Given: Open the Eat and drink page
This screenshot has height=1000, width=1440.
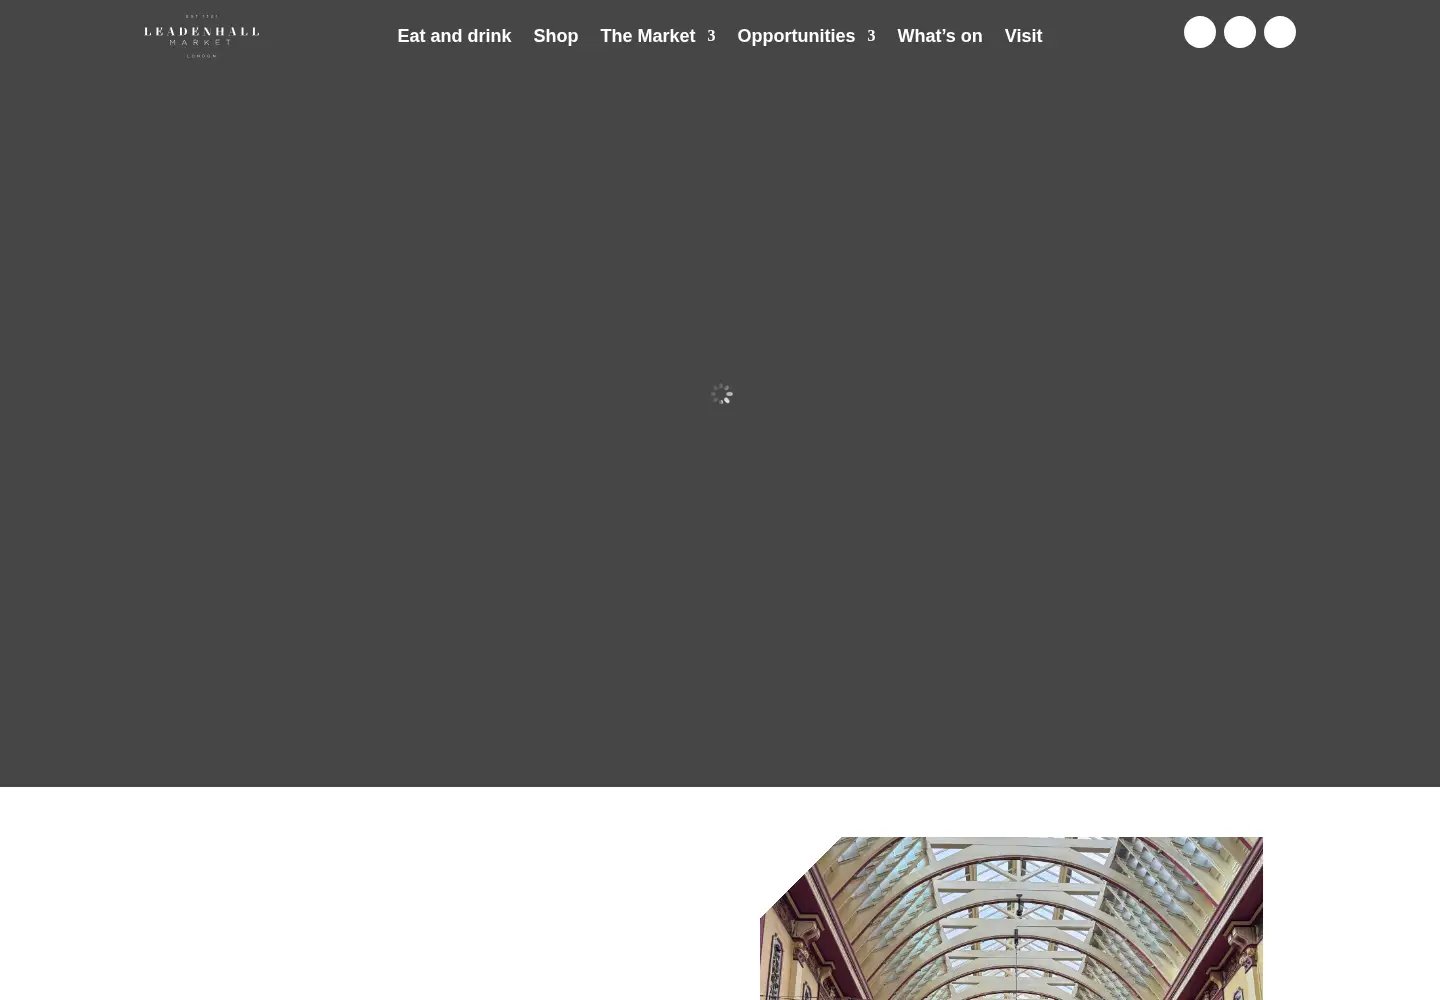Looking at the screenshot, I should [454, 36].
